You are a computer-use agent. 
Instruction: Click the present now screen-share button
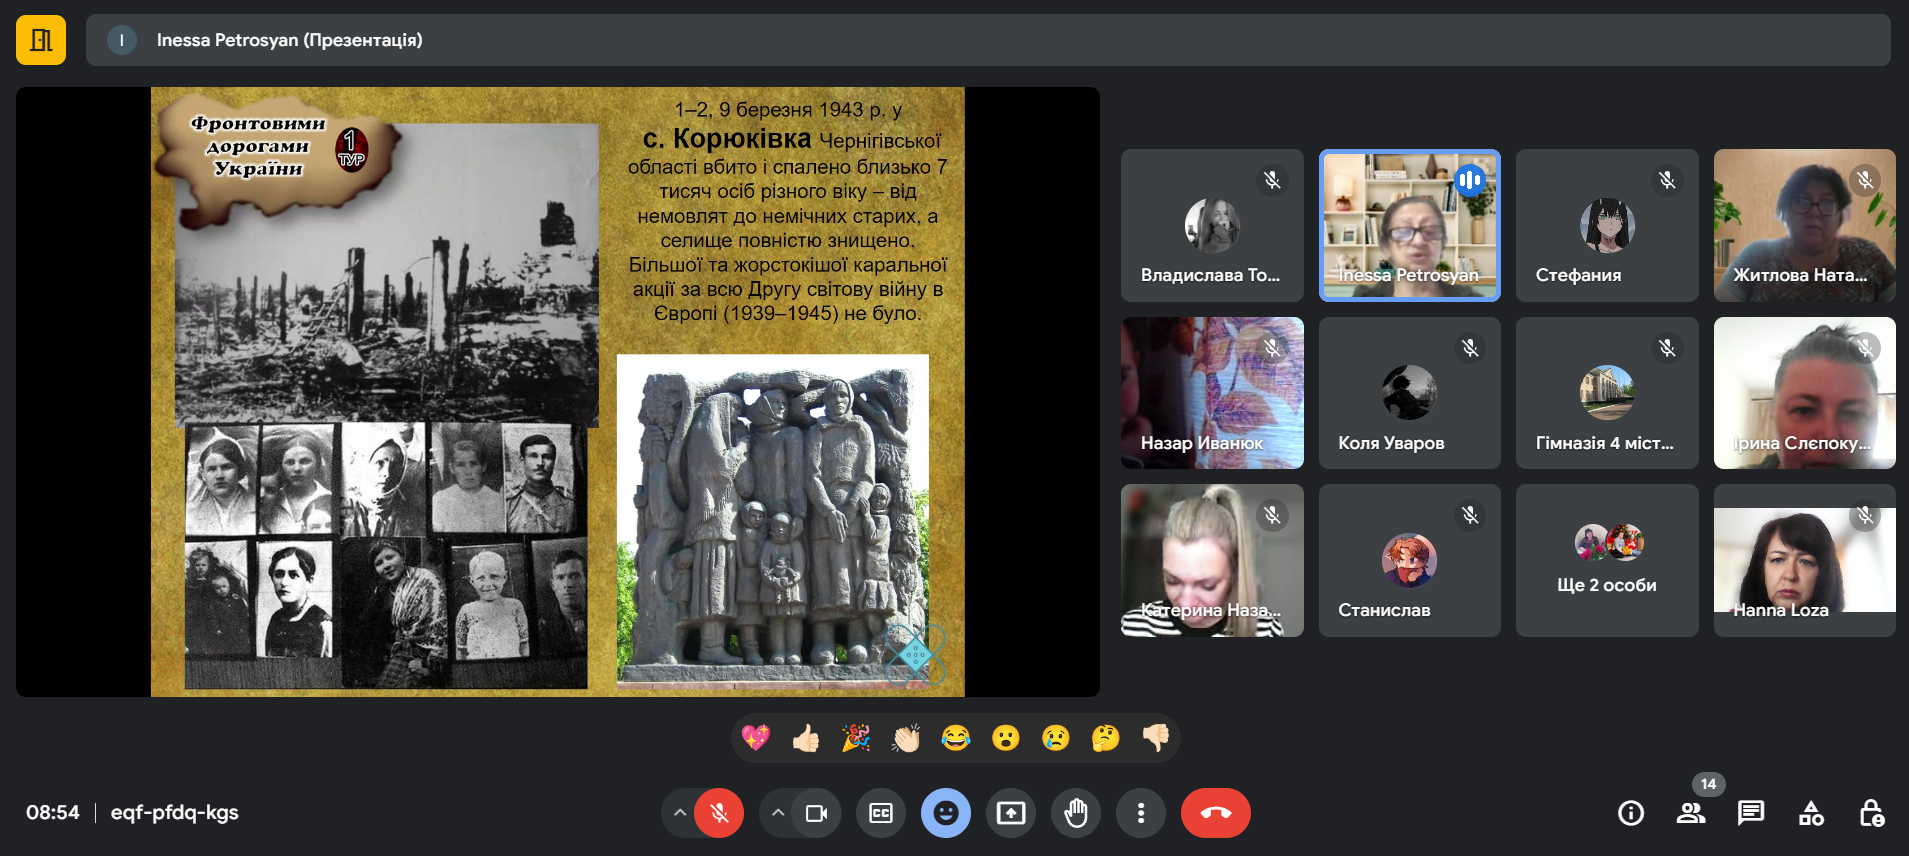pyautogui.click(x=1010, y=813)
